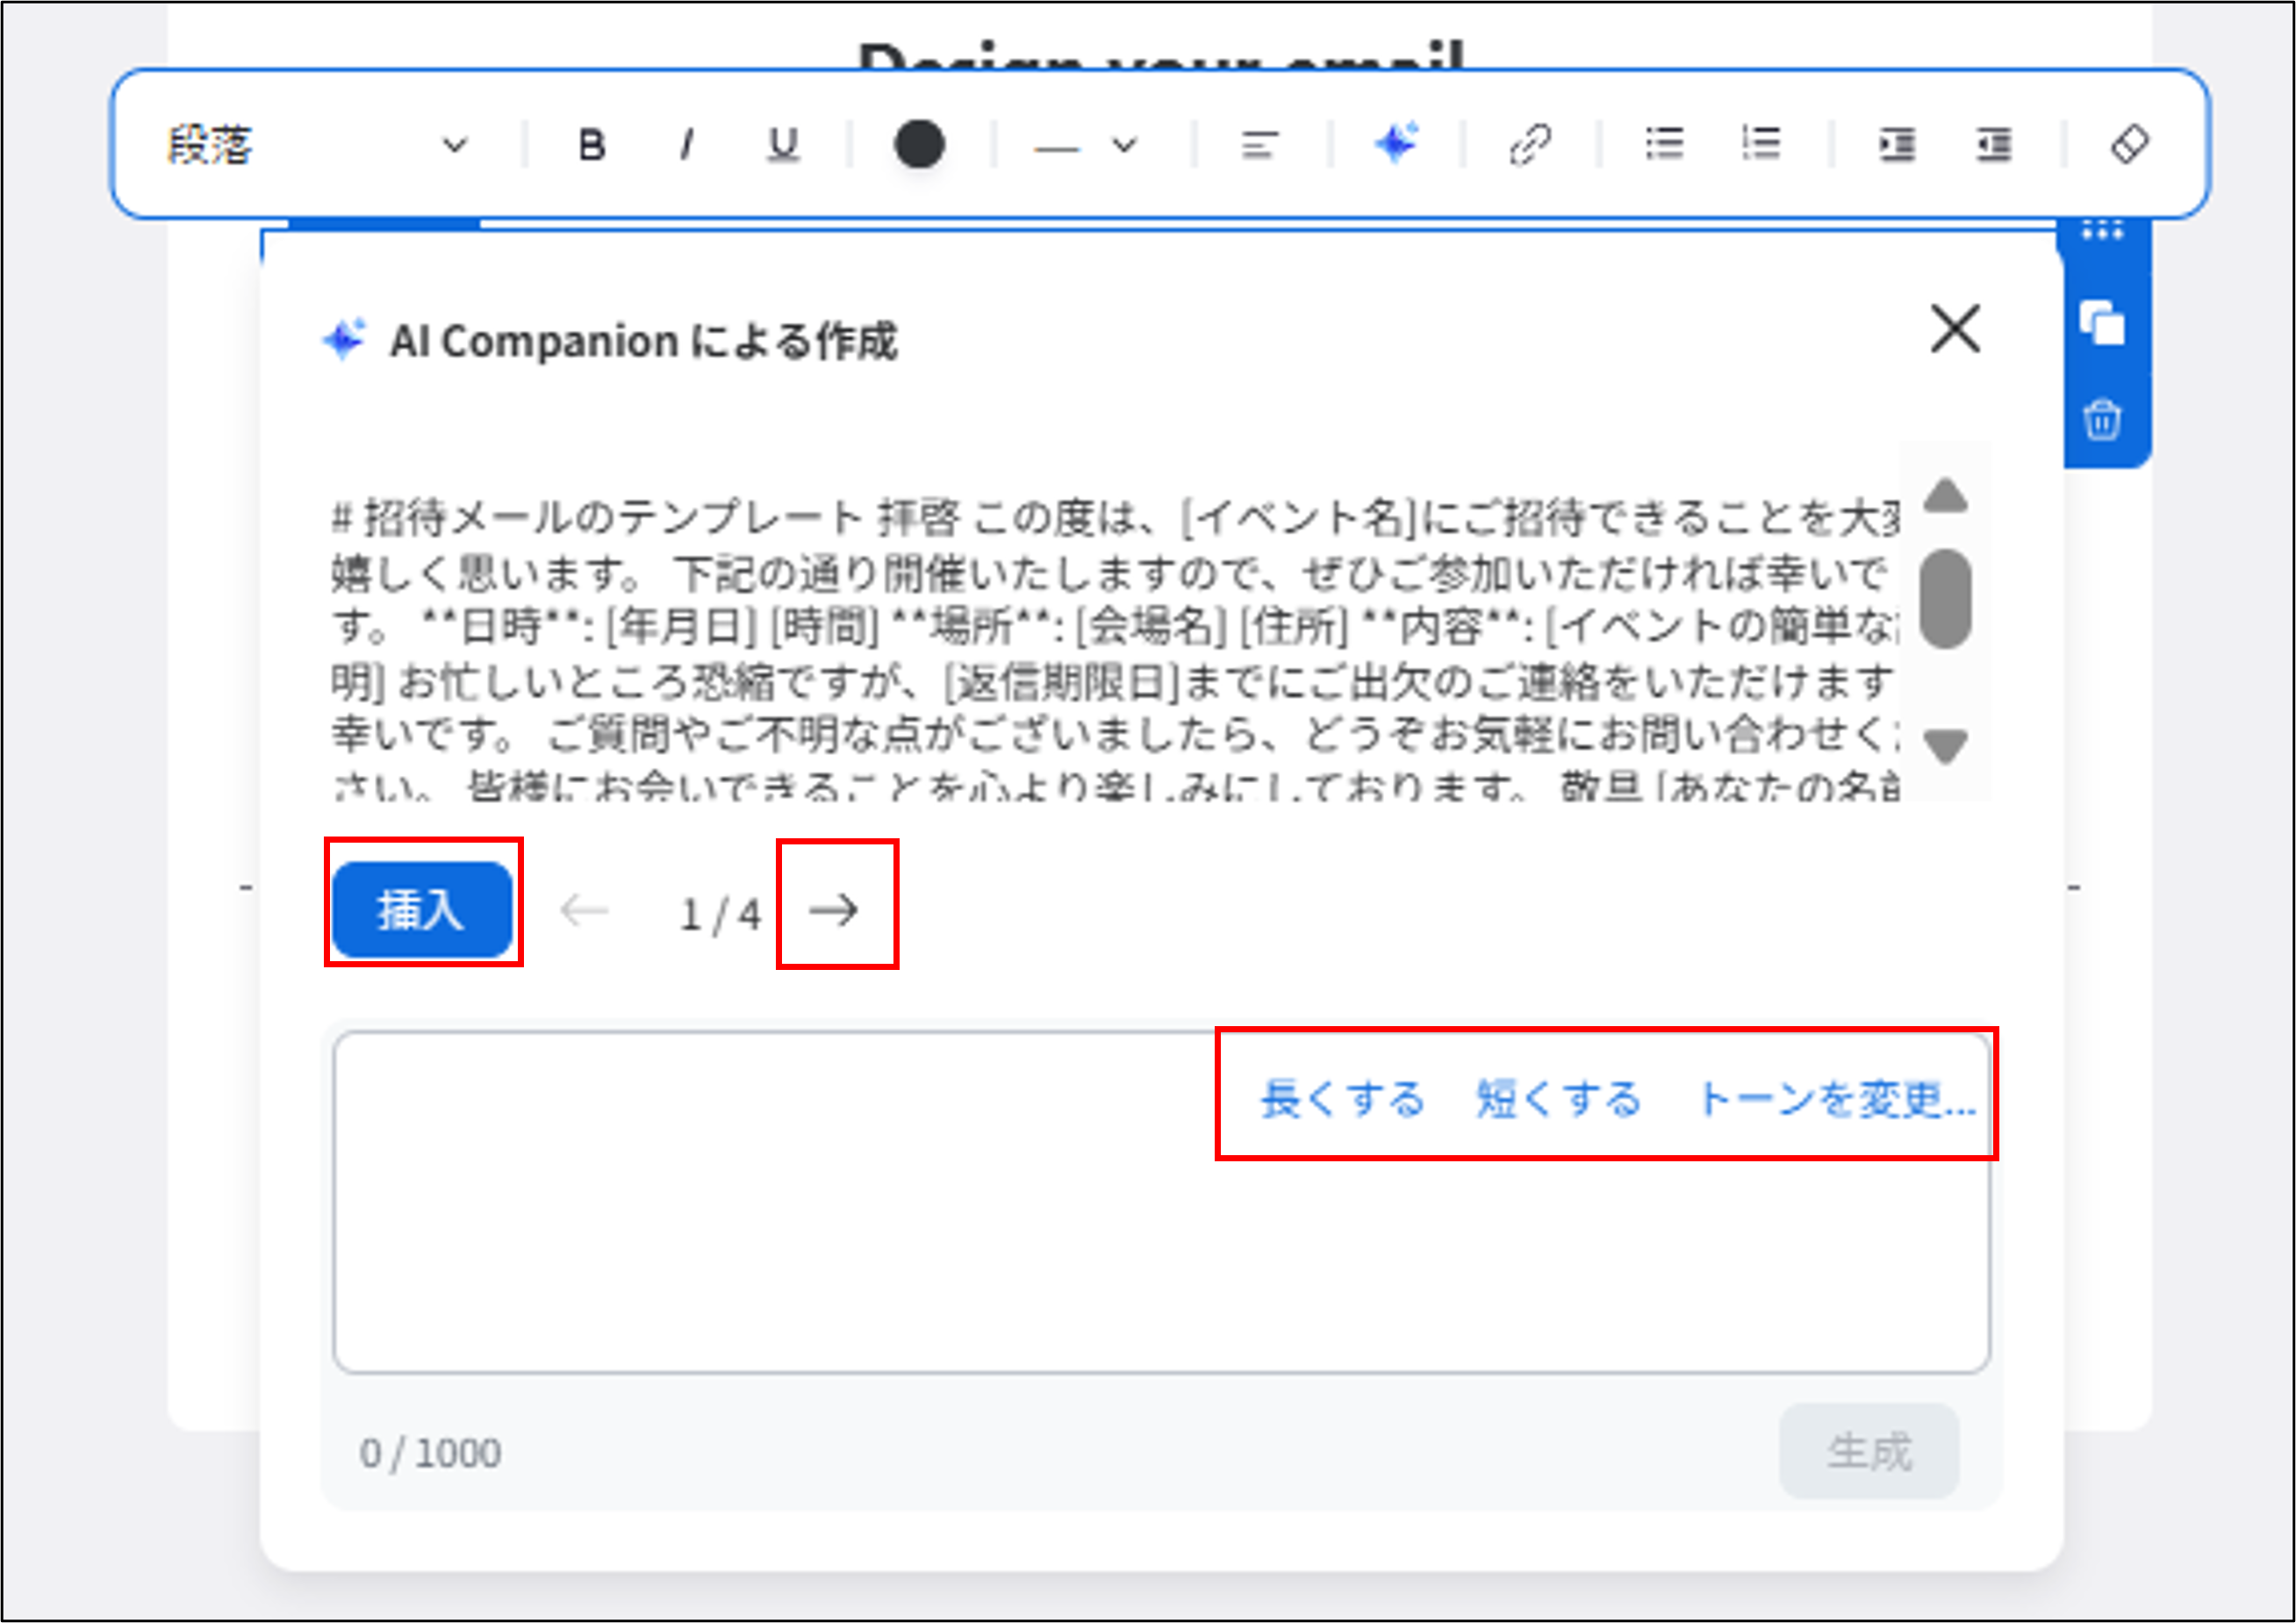Close the AI Companion panel

coord(1956,329)
